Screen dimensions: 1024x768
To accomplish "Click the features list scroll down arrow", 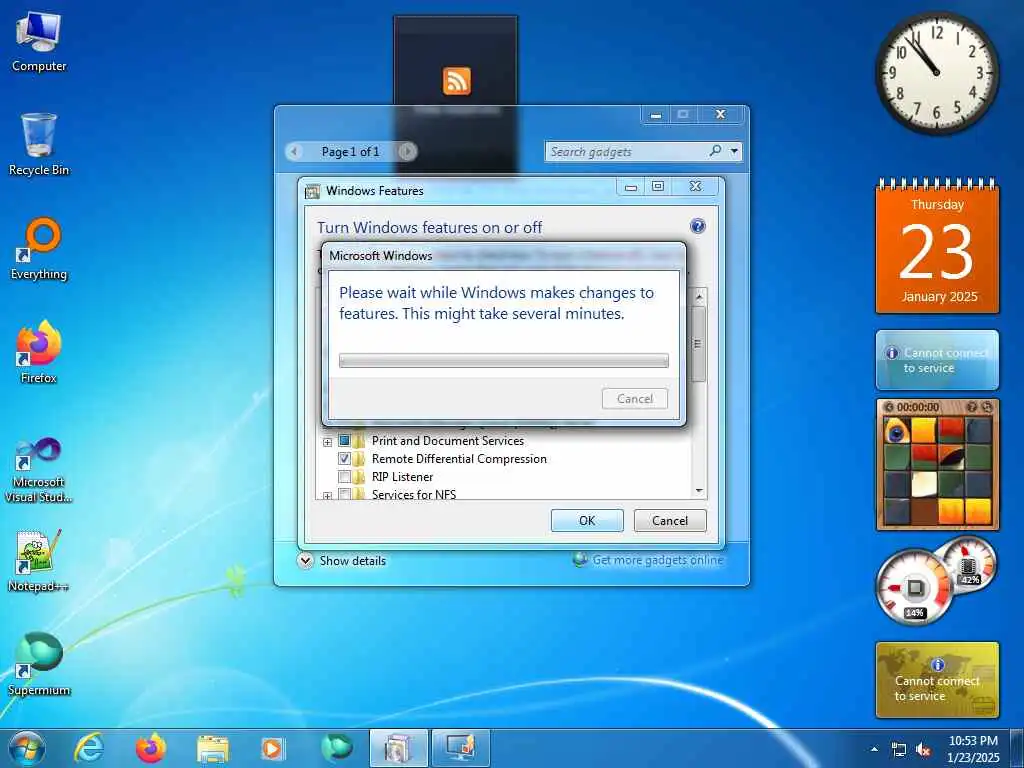I will (699, 490).
